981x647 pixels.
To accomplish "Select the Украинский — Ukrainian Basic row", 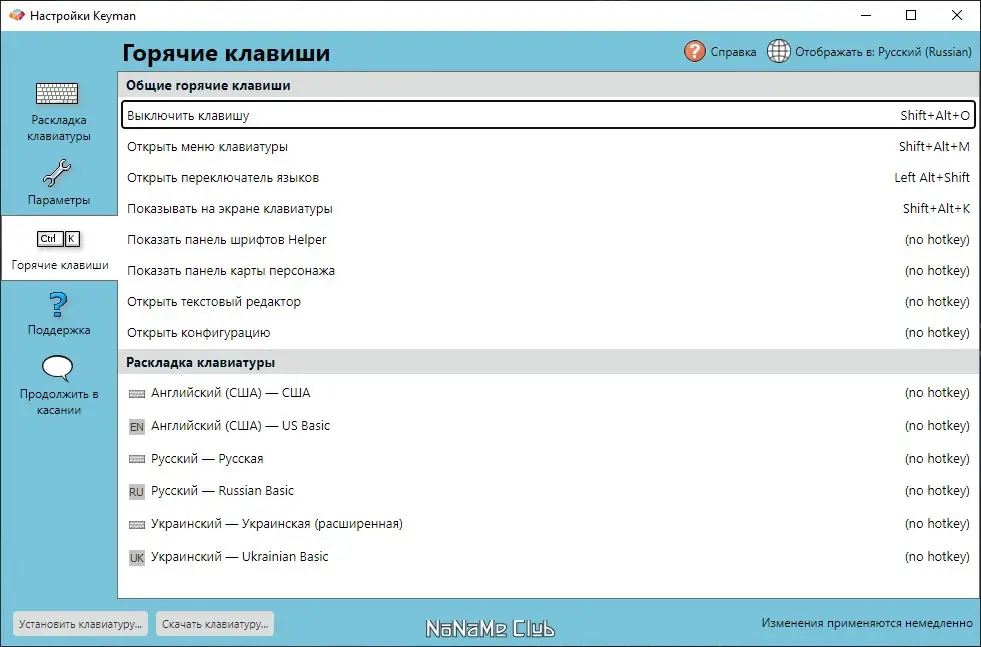I will coord(548,557).
